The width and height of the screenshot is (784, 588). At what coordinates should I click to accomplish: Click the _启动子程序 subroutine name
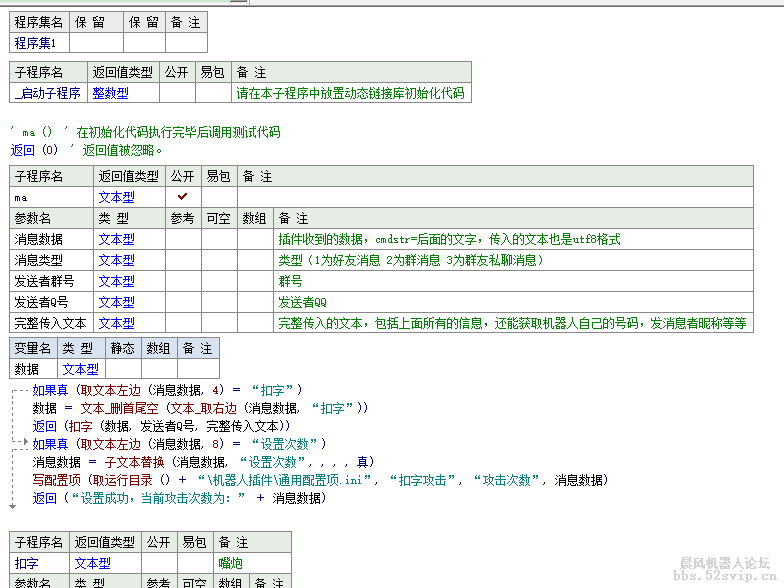[48, 93]
